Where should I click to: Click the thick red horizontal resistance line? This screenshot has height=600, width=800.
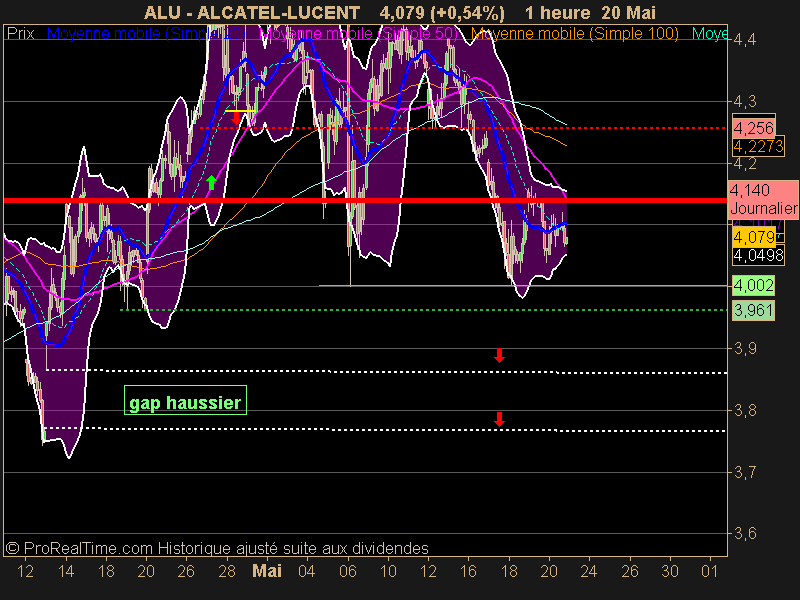point(365,201)
